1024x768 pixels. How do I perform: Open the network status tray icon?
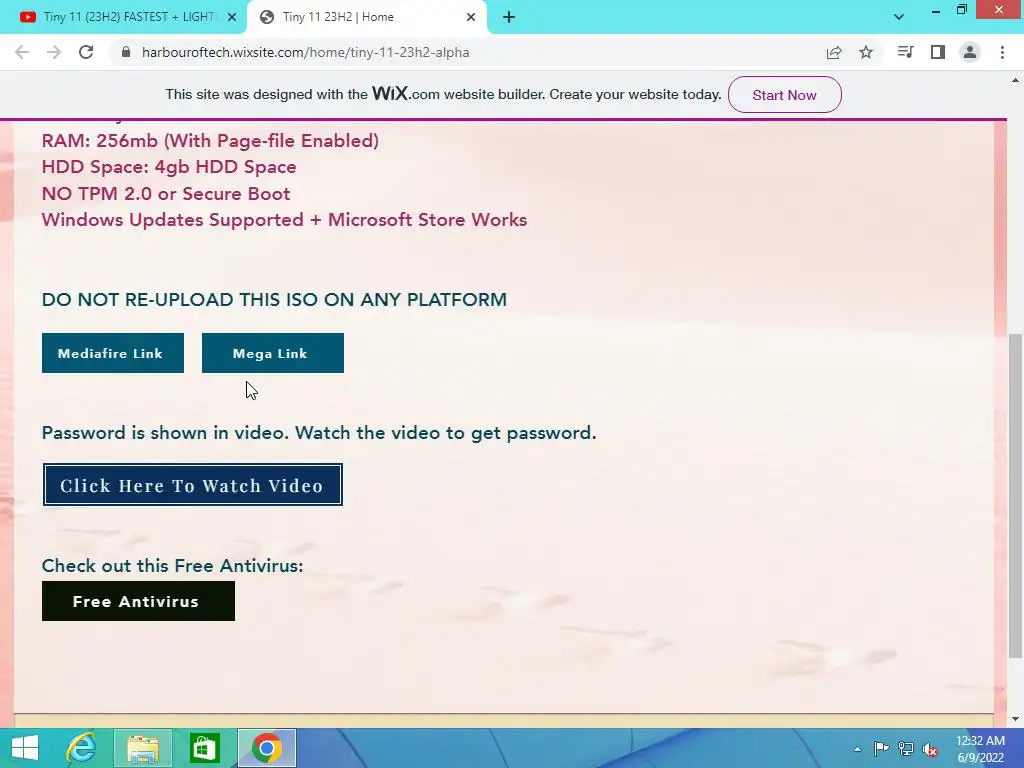[906, 748]
